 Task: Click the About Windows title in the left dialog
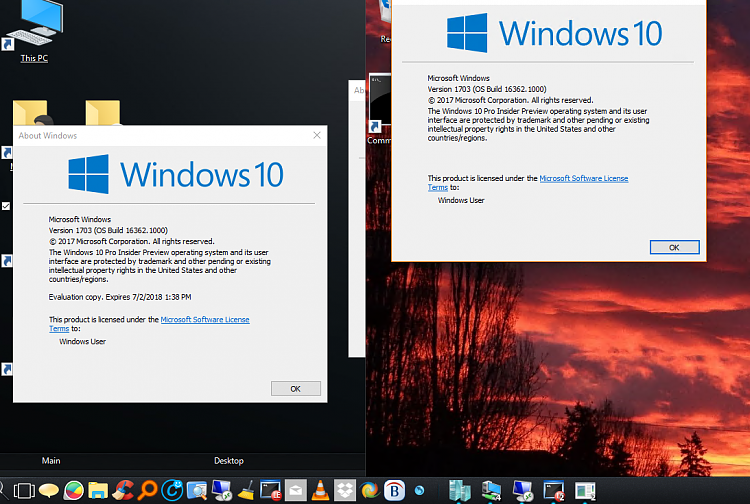pyautogui.click(x=48, y=136)
